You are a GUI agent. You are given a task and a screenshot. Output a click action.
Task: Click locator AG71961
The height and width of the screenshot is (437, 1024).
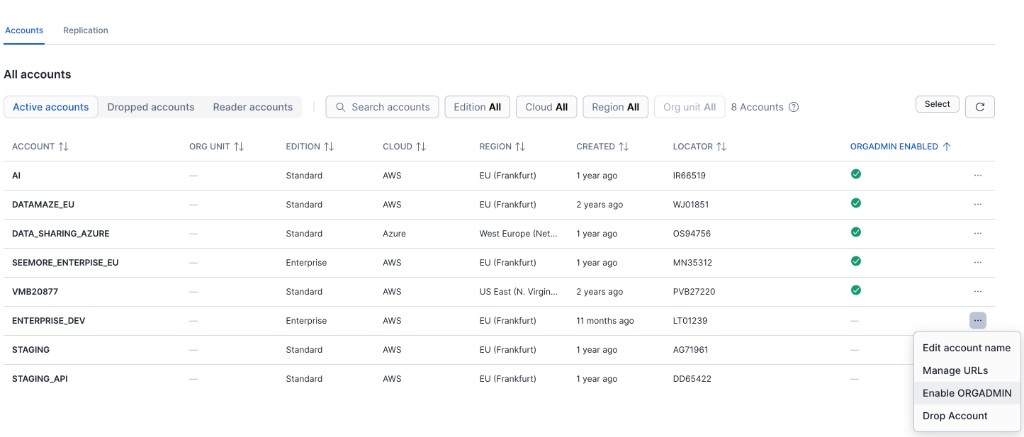click(690, 349)
